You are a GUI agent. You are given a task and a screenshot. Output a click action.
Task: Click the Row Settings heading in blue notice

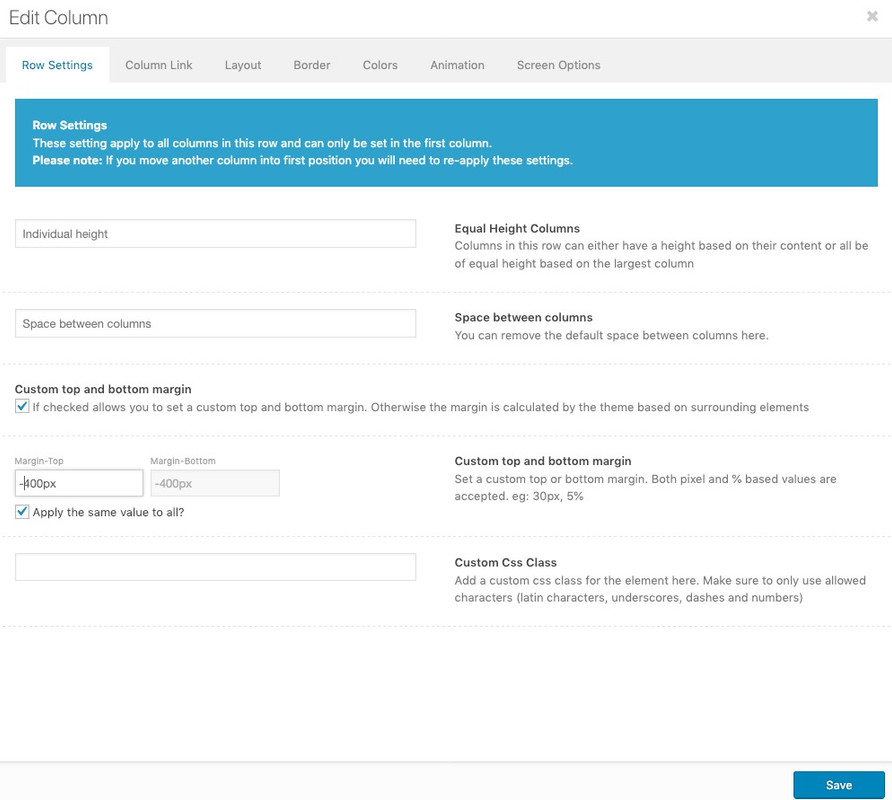(69, 125)
